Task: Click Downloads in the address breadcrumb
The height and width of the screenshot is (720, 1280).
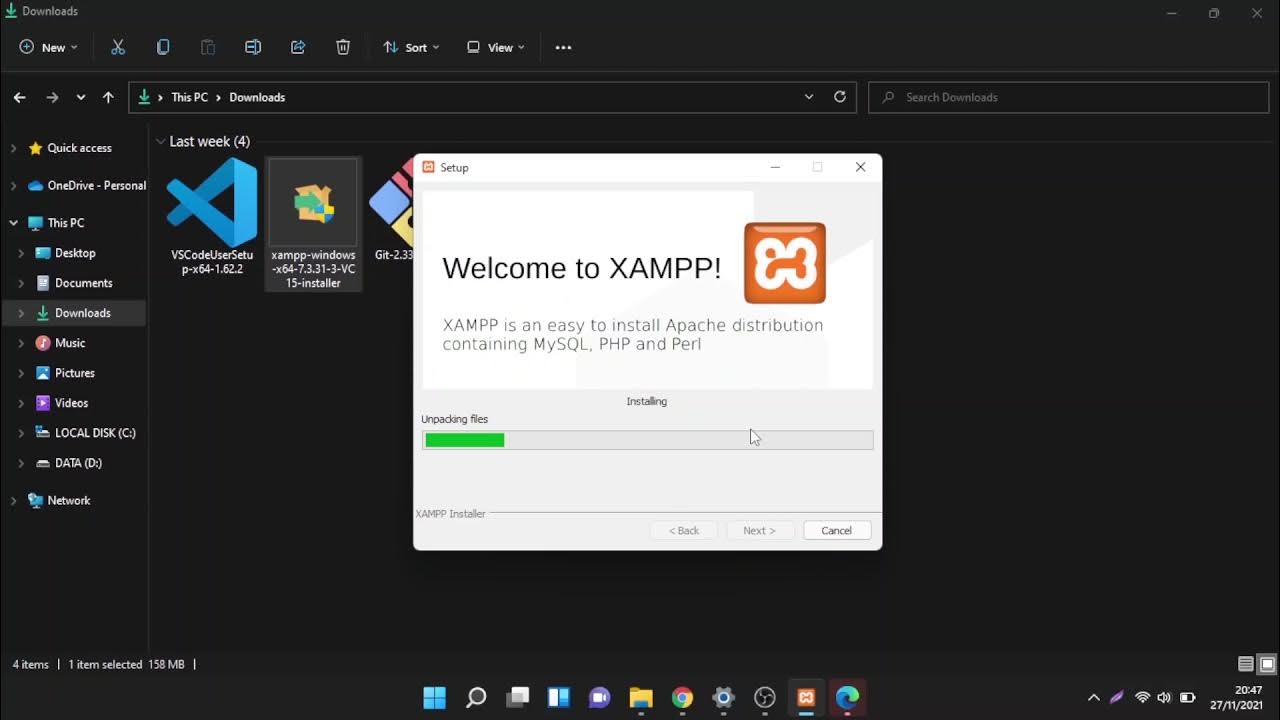Action: click(257, 97)
